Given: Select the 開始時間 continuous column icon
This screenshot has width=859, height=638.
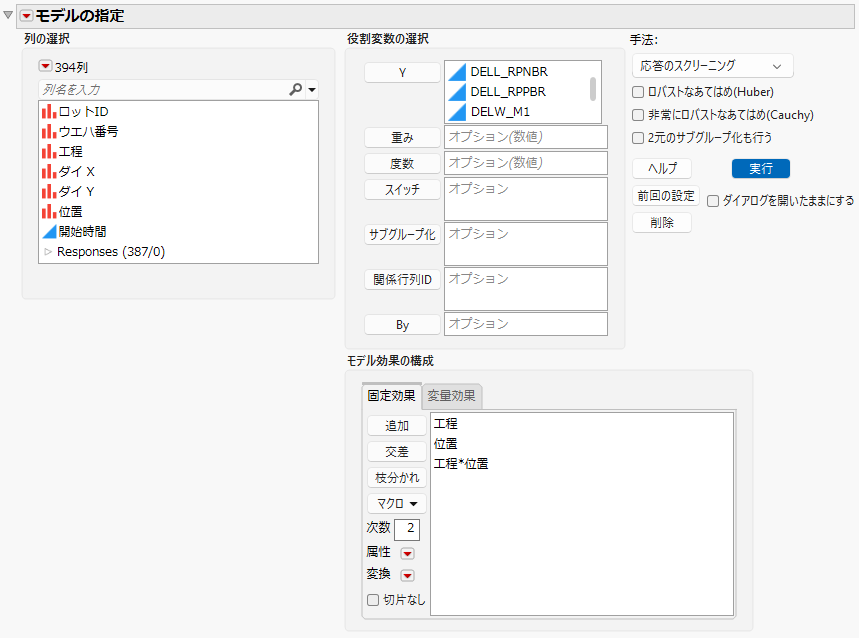Looking at the screenshot, I should [x=49, y=232].
